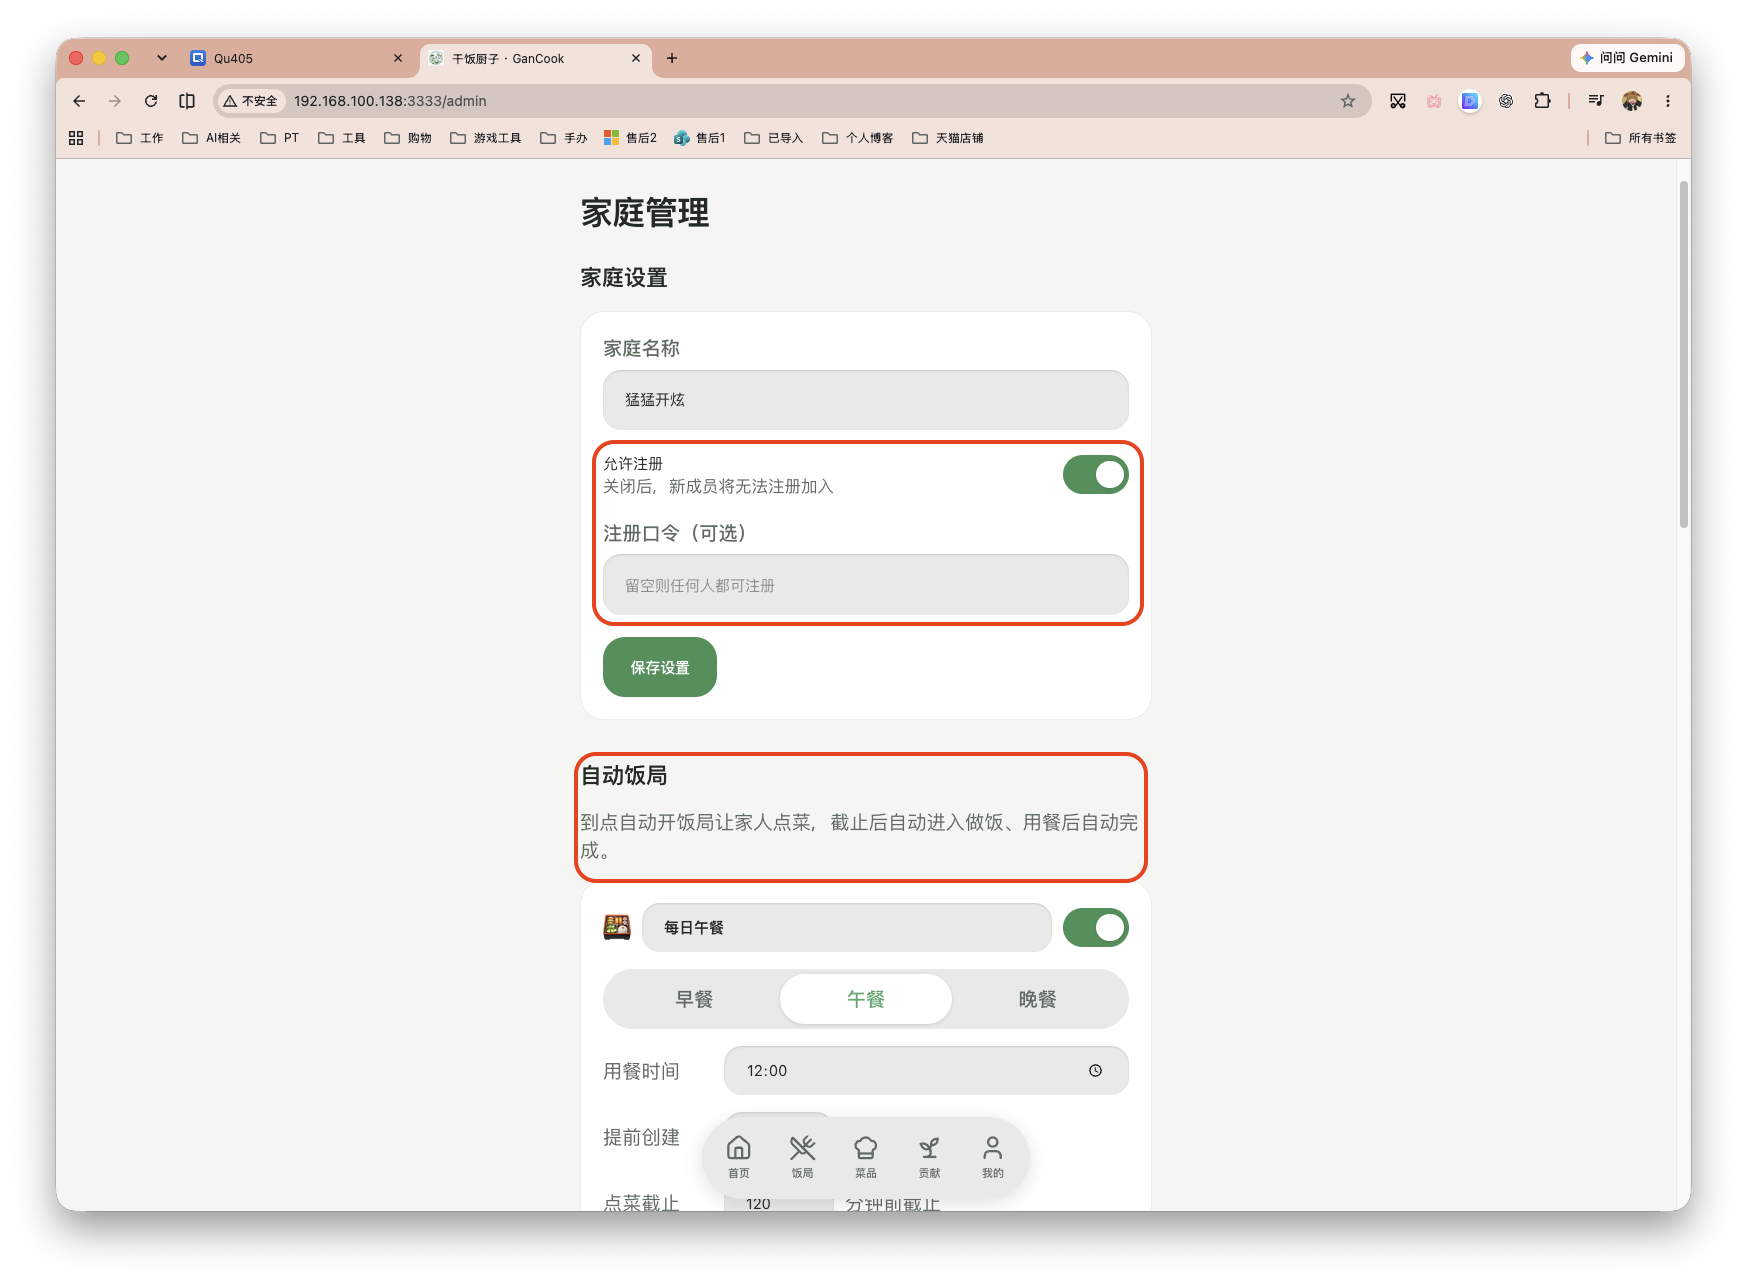1747x1285 pixels.
Task: Open the 菜品 chef hat icon
Action: pos(866,1156)
